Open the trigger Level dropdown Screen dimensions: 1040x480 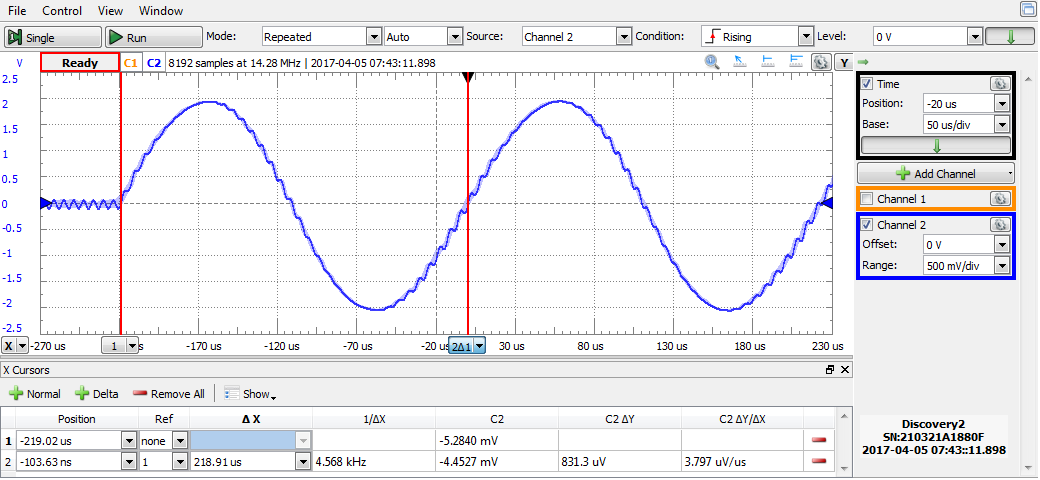(x=974, y=37)
